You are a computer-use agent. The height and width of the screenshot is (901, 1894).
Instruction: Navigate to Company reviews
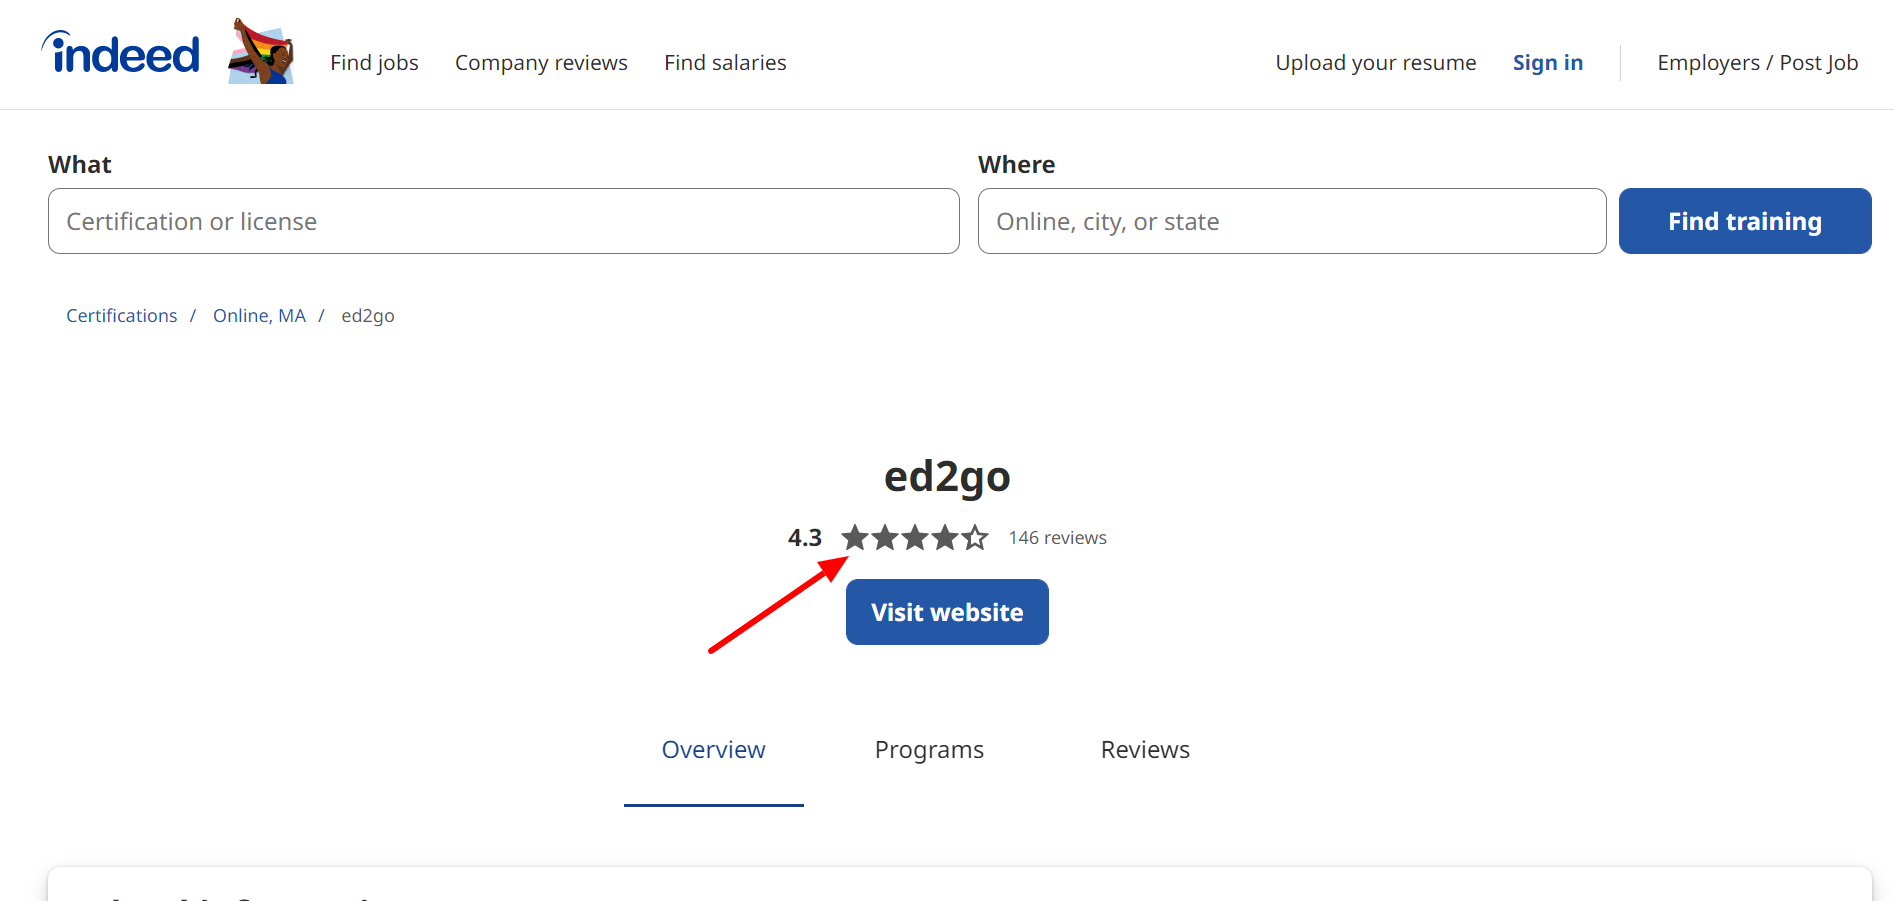click(541, 62)
